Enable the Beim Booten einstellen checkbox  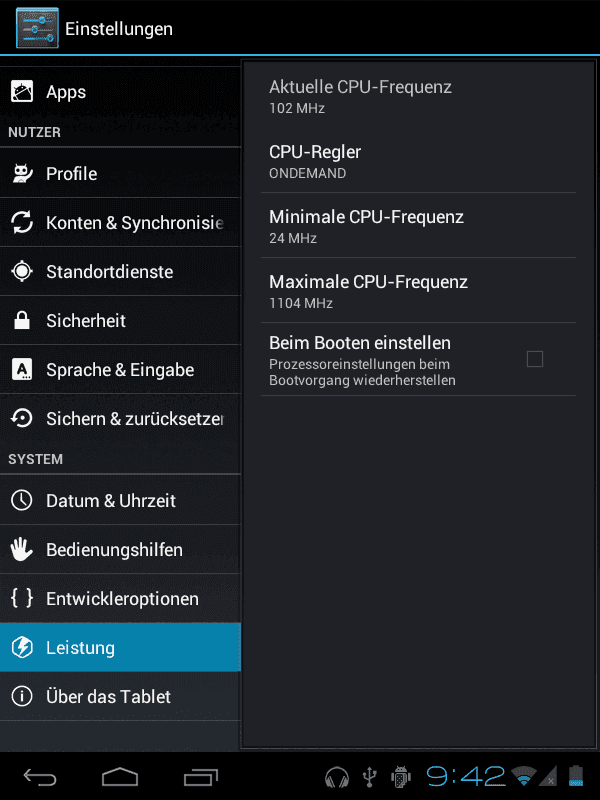(x=535, y=359)
